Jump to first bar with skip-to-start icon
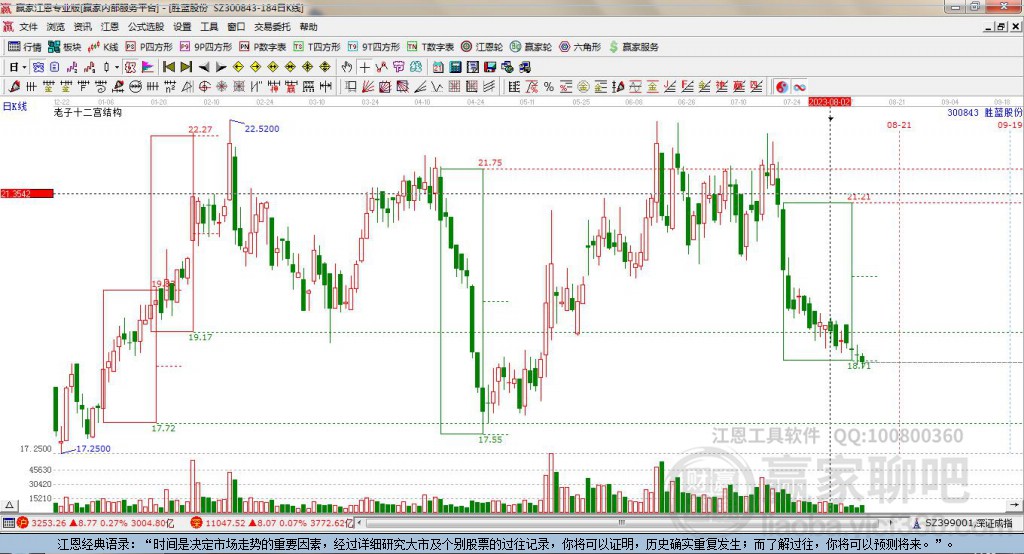Viewport: 1024px width, 554px height. (168, 67)
